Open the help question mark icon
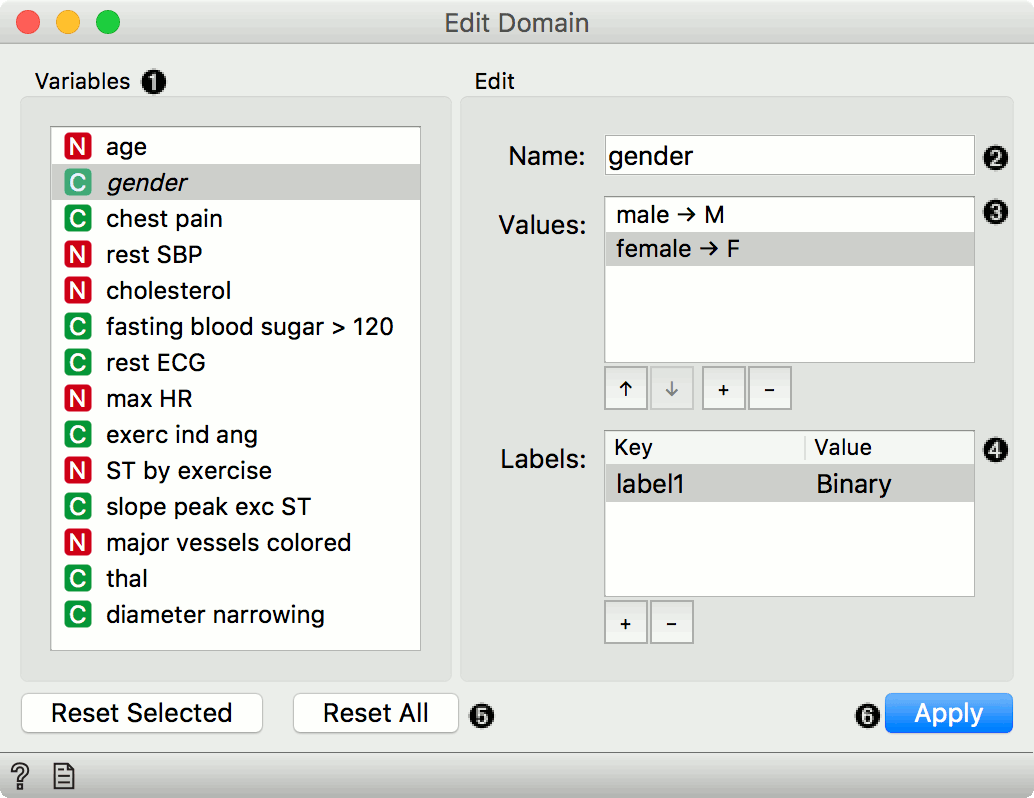 click(x=19, y=775)
